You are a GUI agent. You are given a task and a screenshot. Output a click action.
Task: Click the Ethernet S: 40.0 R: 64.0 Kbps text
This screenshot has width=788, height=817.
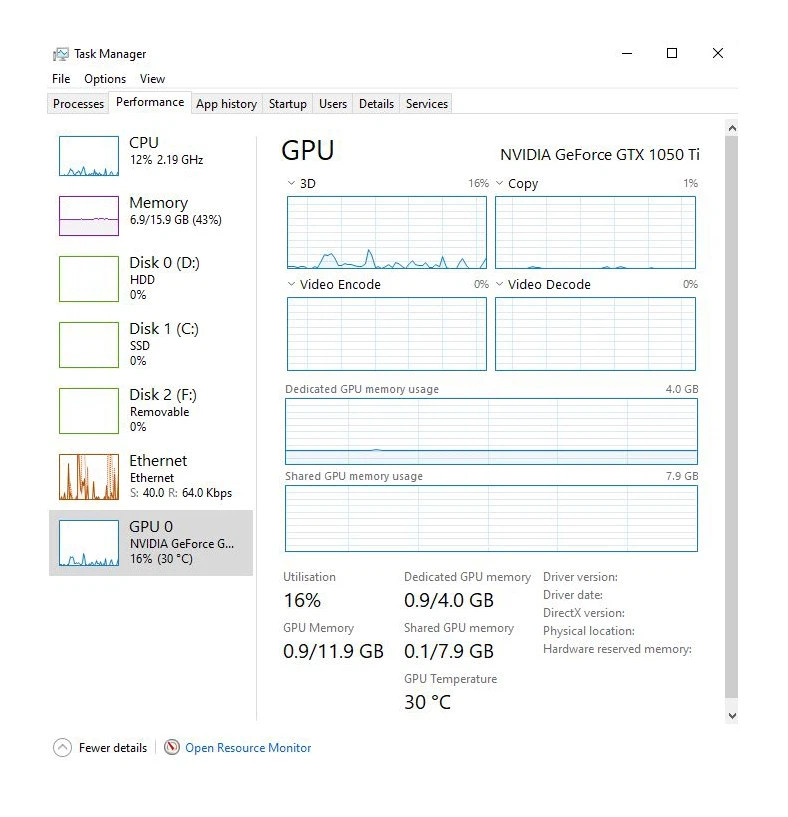tap(181, 493)
